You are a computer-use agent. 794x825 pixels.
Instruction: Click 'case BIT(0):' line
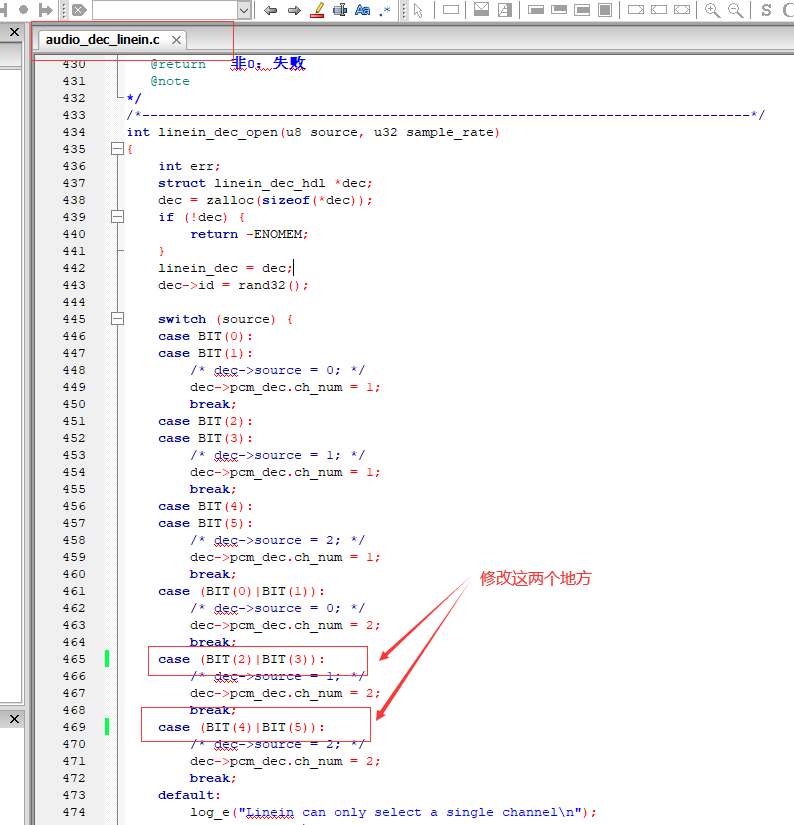click(205, 336)
